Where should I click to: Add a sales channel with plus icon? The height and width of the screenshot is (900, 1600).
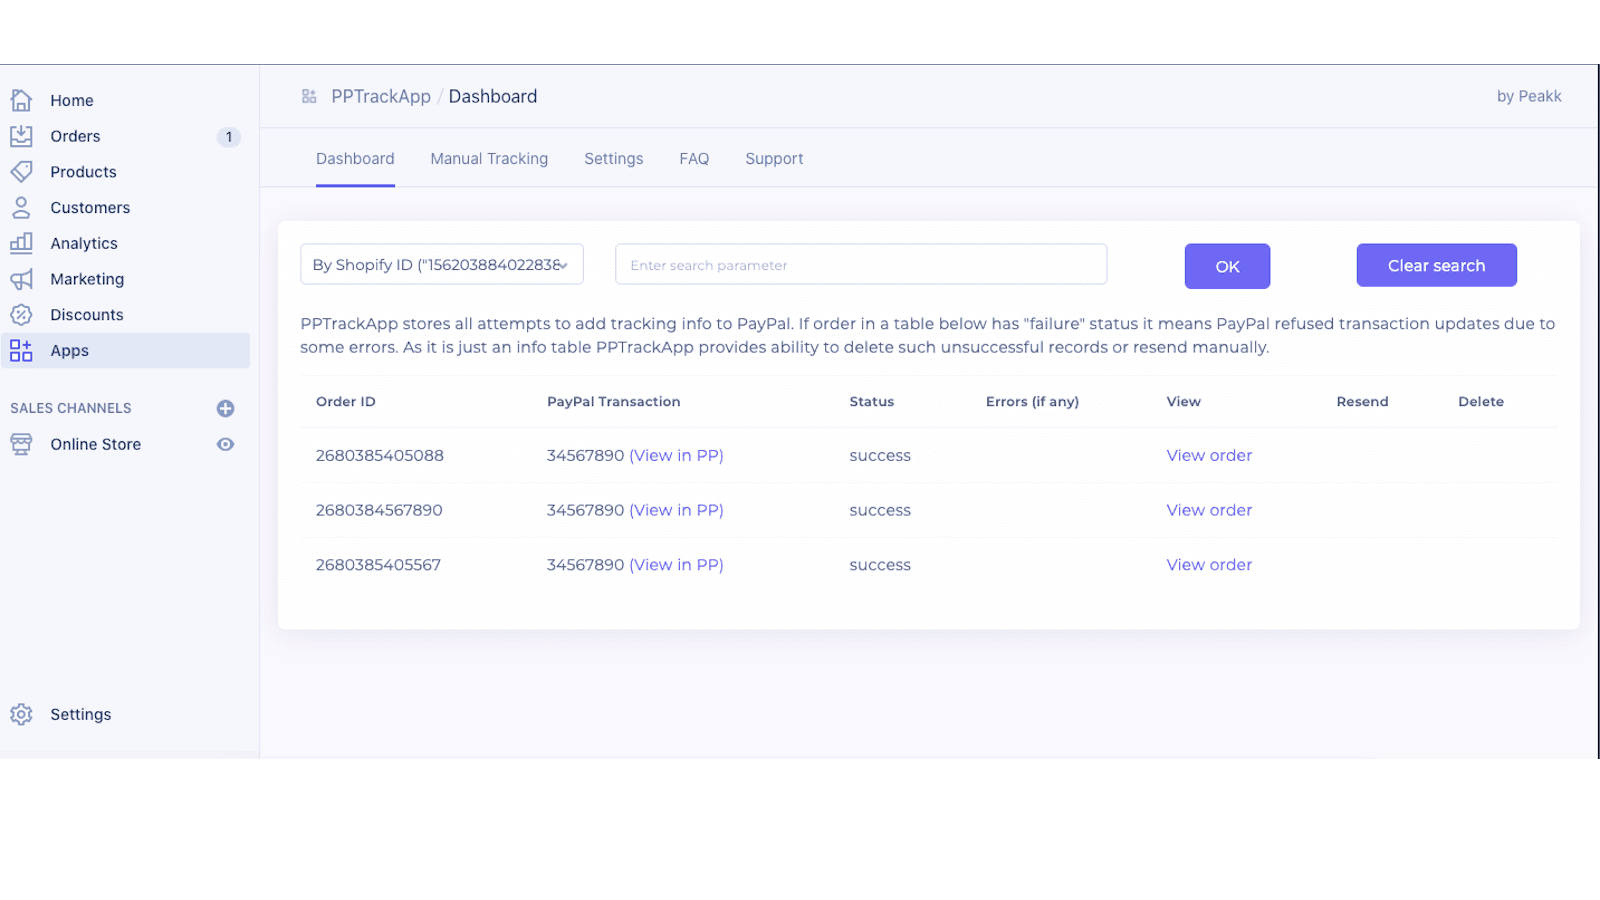click(x=226, y=408)
